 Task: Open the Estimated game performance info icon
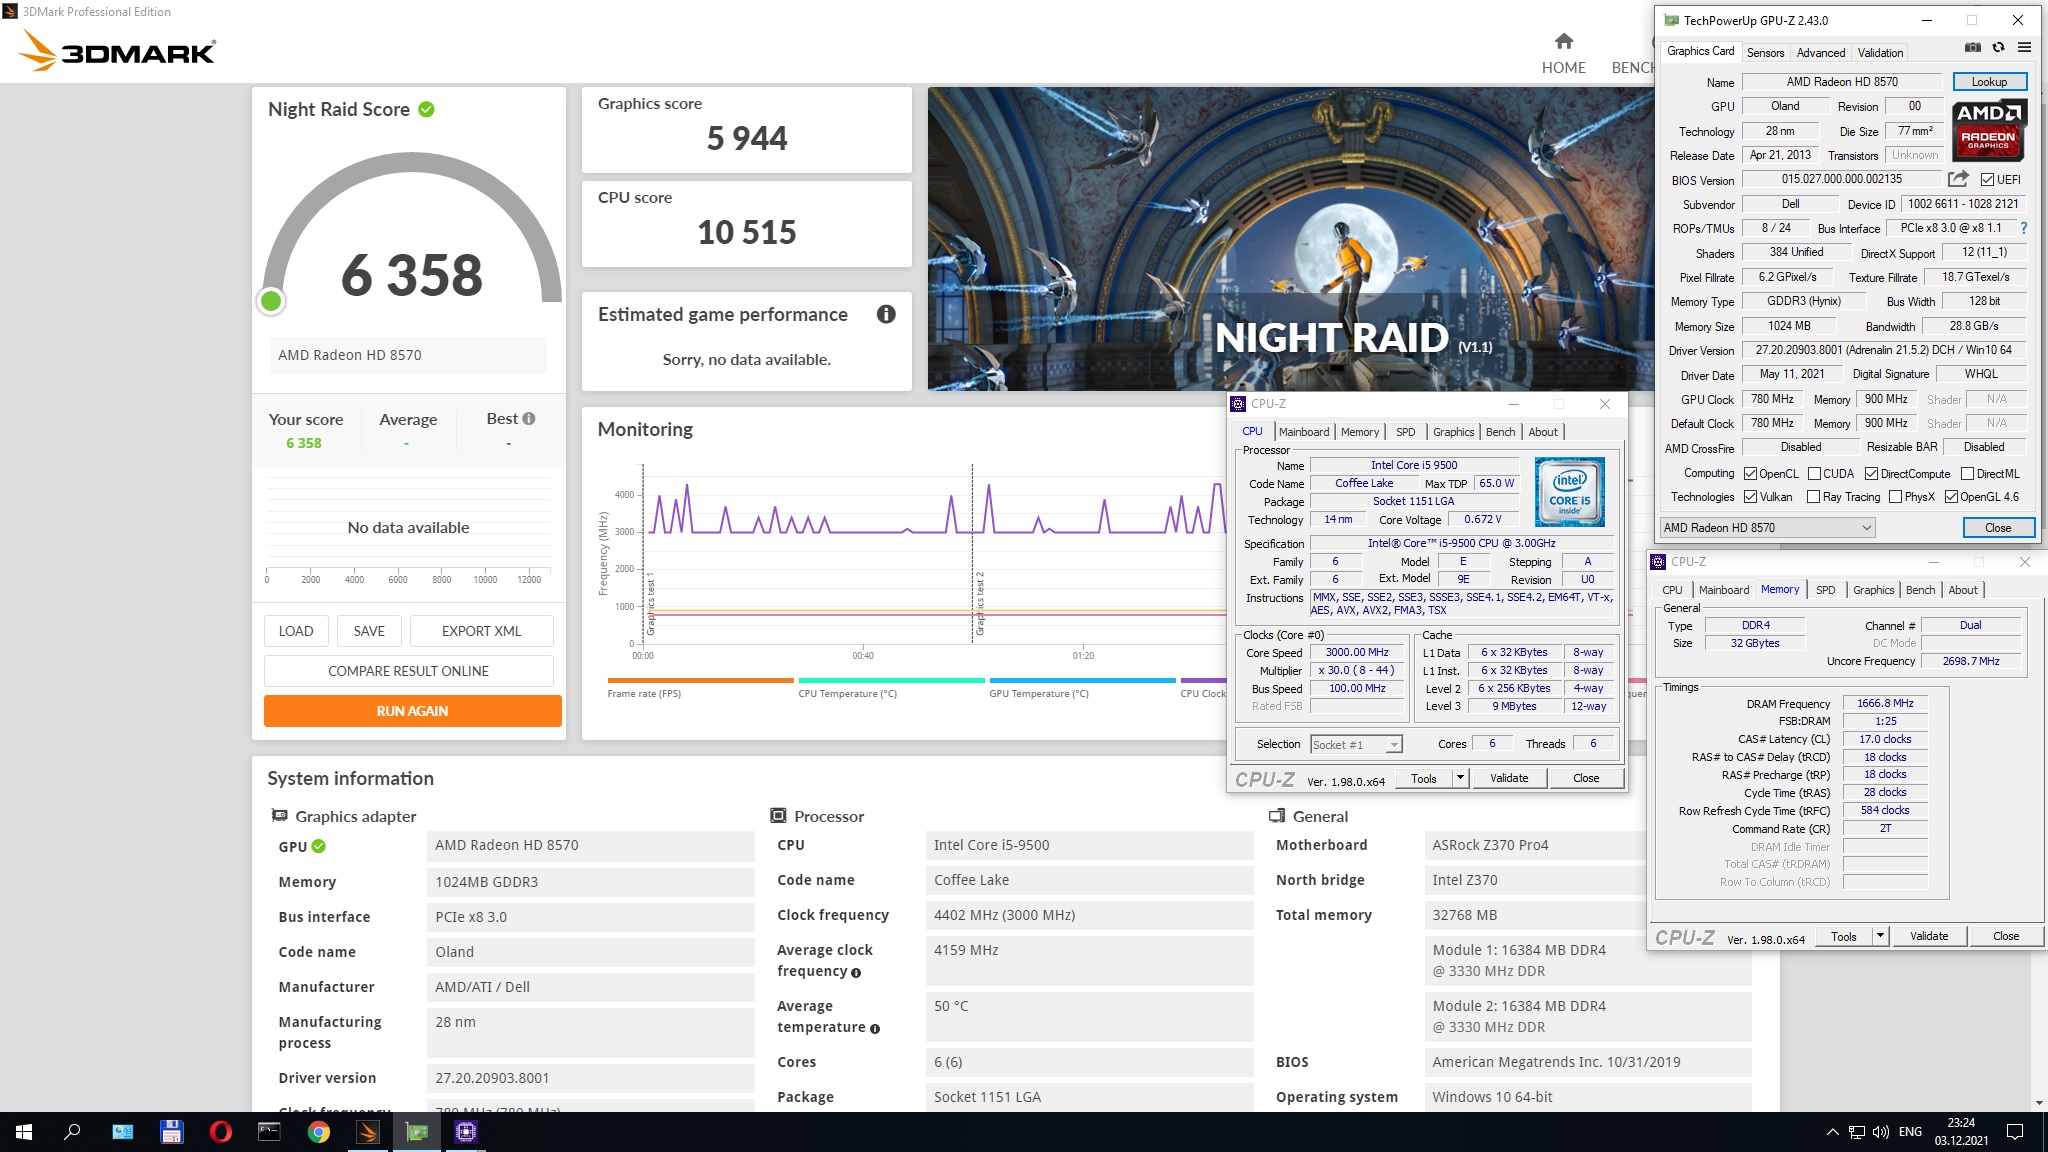(x=886, y=314)
